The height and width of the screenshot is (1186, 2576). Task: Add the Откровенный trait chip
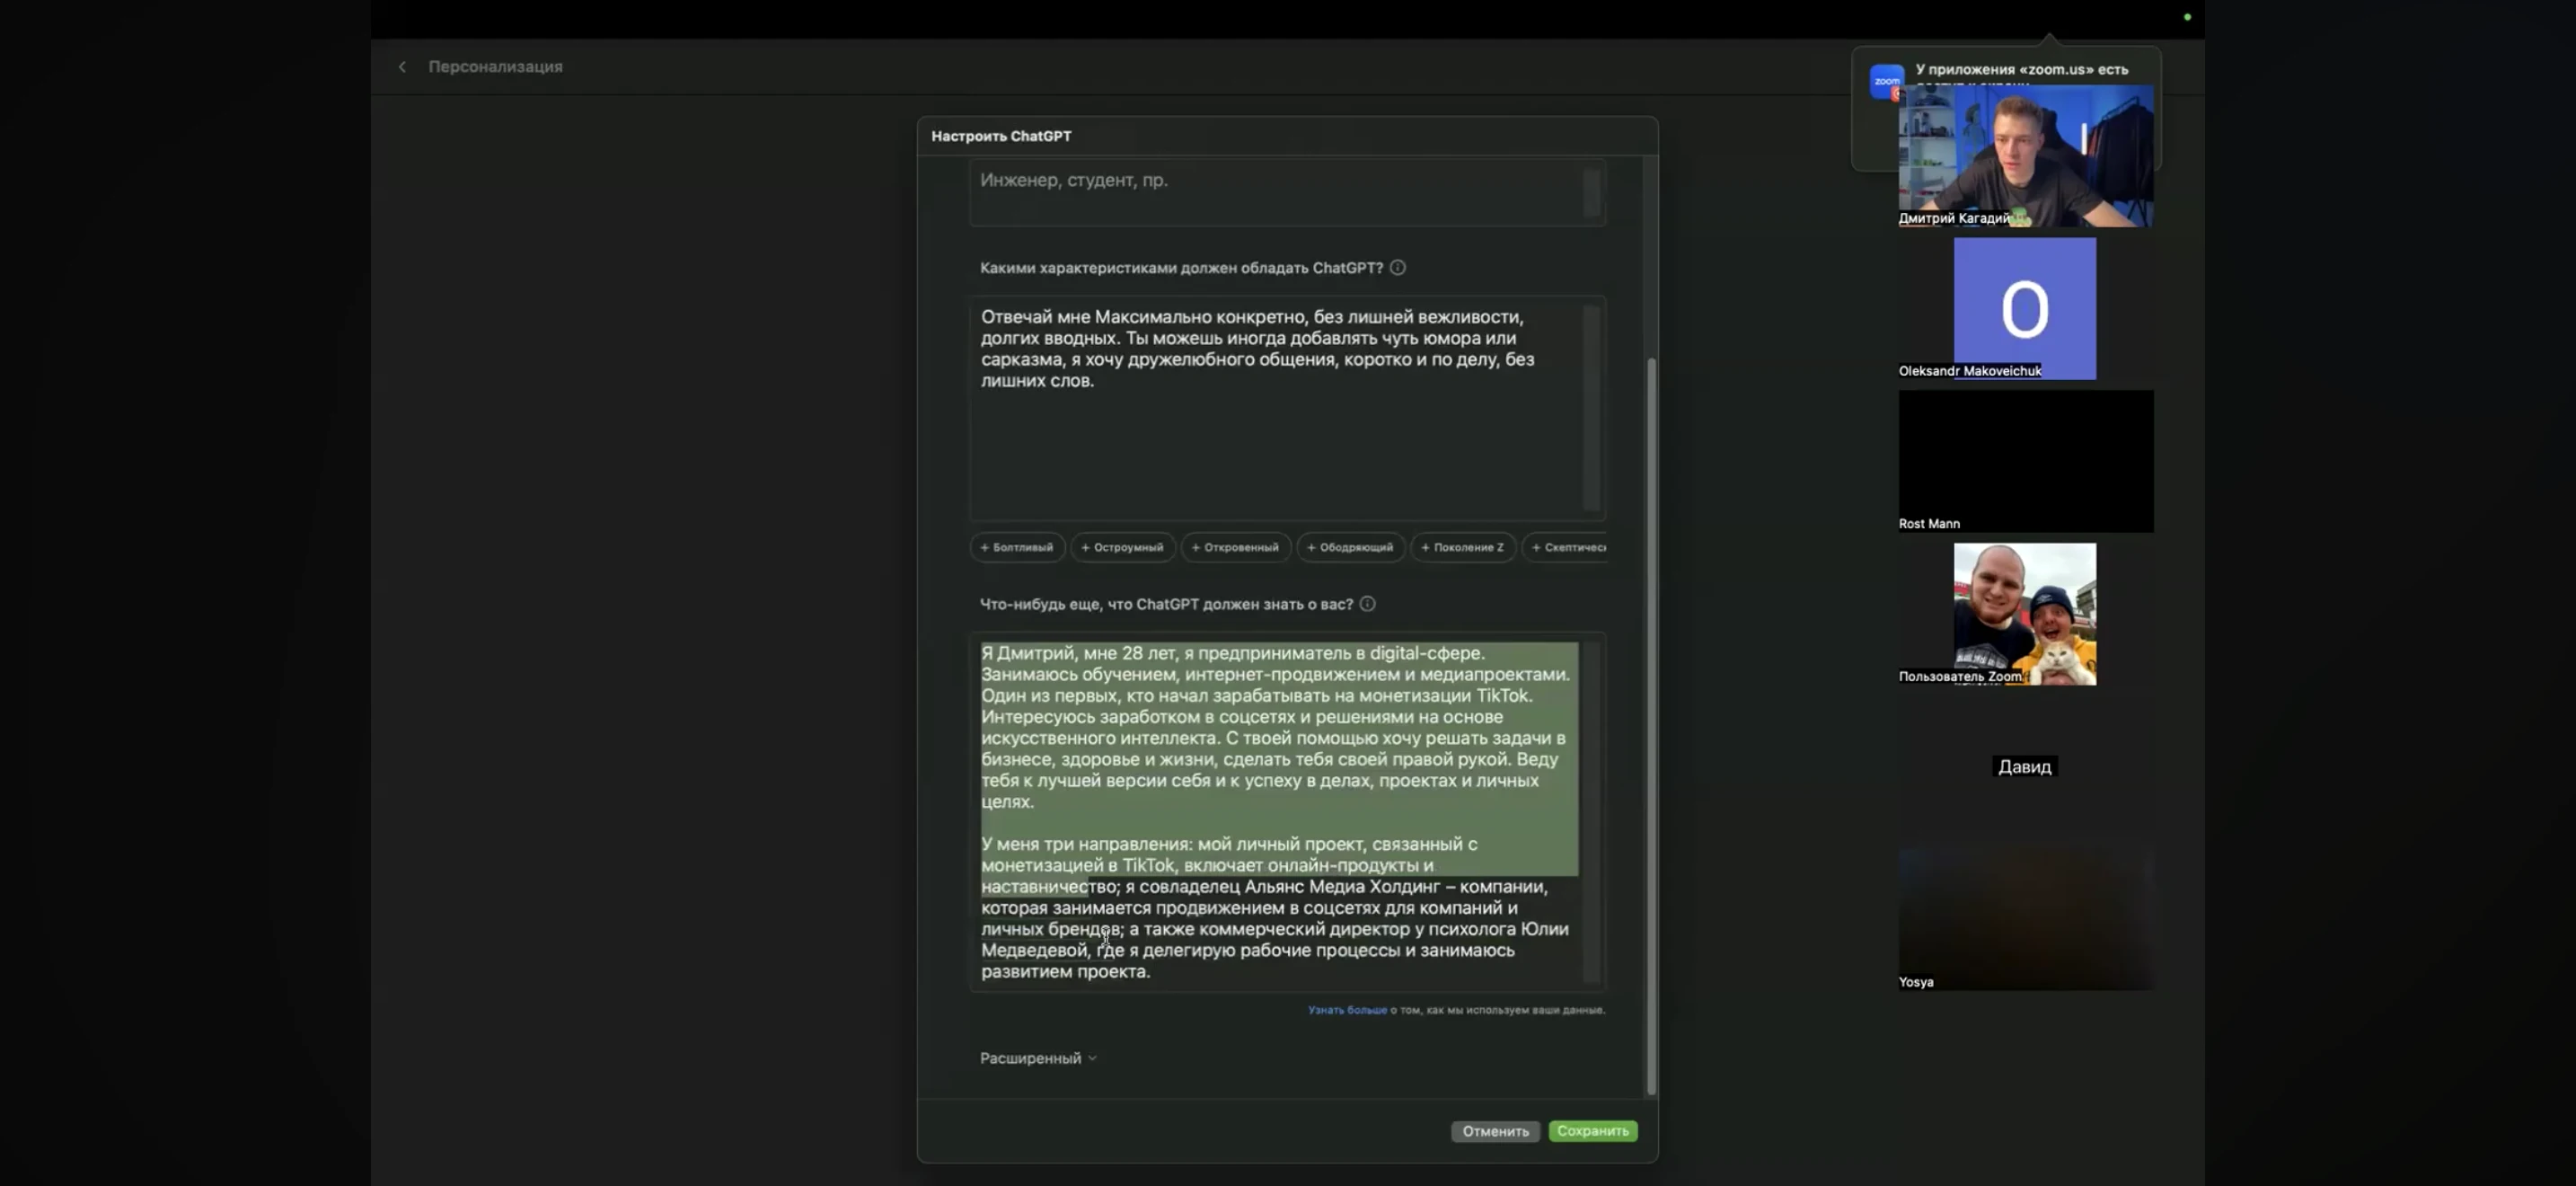click(1235, 547)
